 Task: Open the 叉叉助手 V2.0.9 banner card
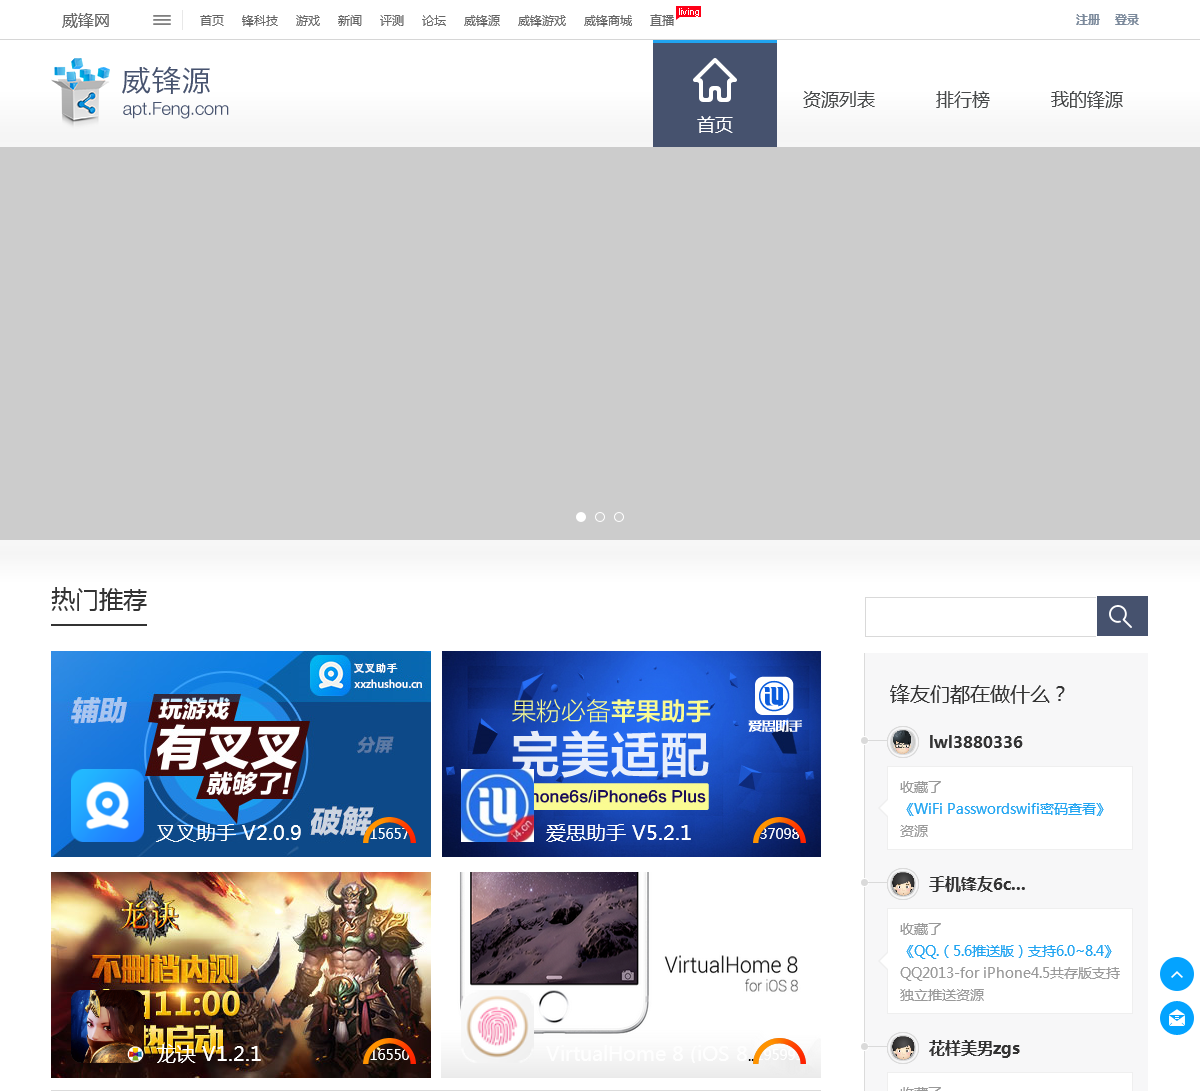[x=241, y=754]
